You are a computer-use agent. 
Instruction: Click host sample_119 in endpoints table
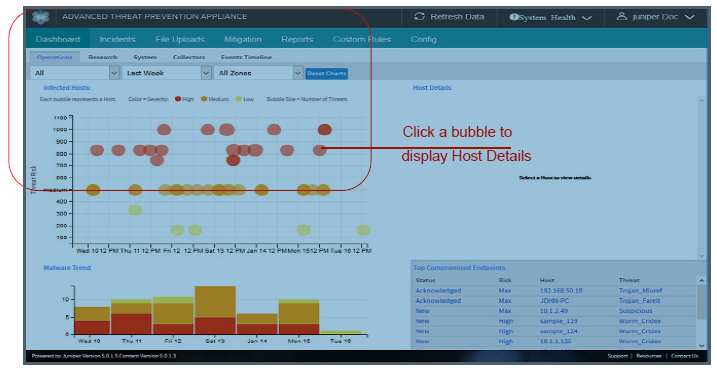click(x=558, y=321)
